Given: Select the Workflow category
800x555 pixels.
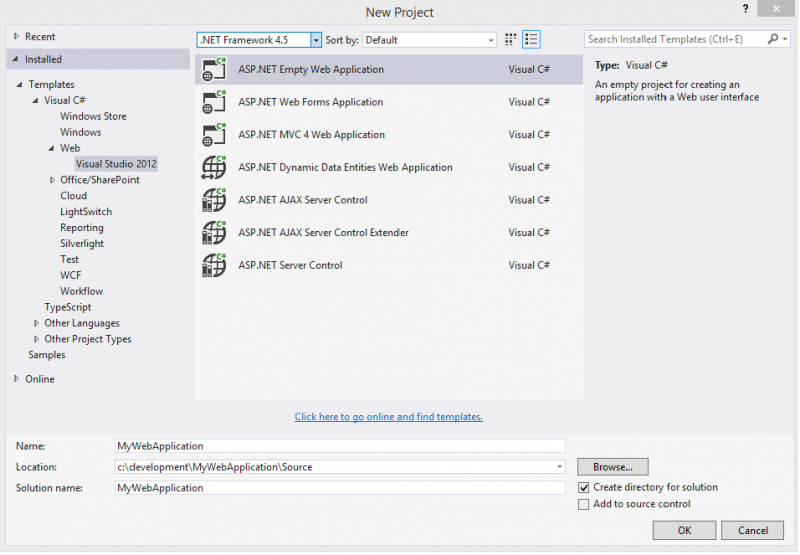Looking at the screenshot, I should (x=82, y=291).
